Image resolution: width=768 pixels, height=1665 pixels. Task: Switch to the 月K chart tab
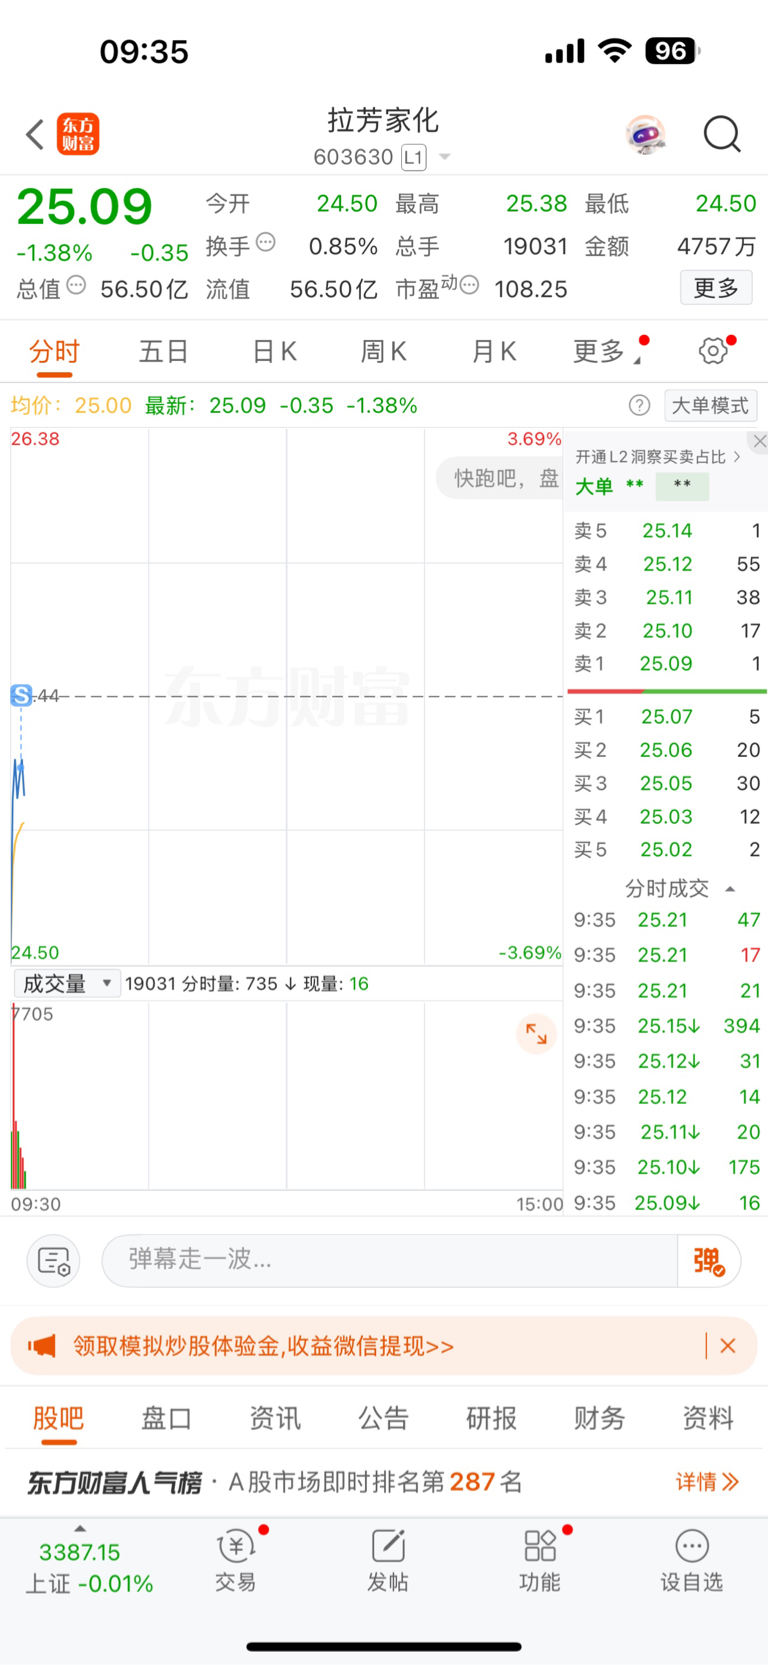click(x=494, y=351)
